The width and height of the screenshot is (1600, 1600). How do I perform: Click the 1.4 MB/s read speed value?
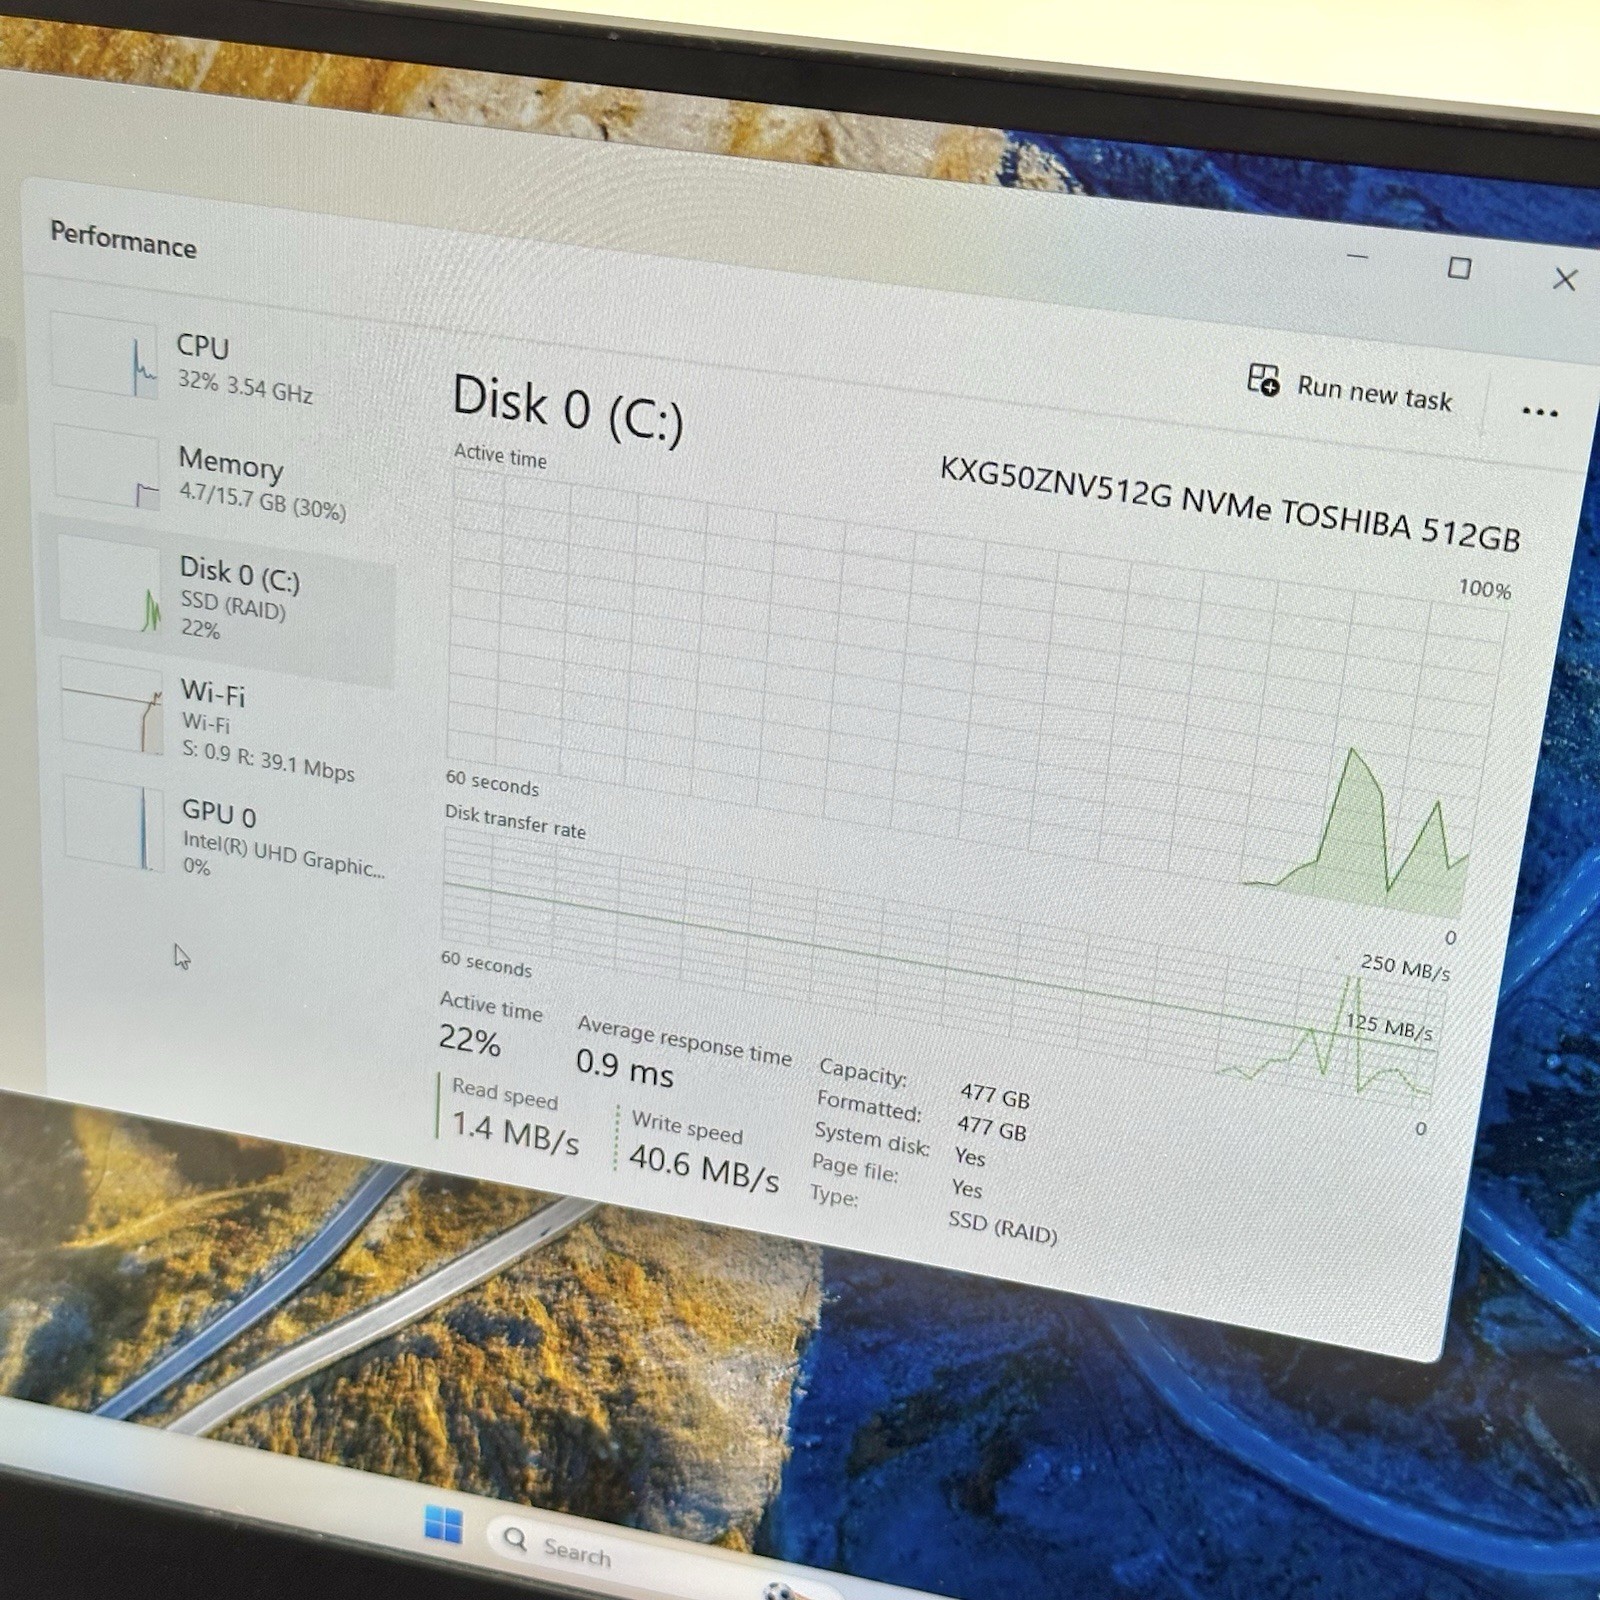pyautogui.click(x=515, y=1133)
